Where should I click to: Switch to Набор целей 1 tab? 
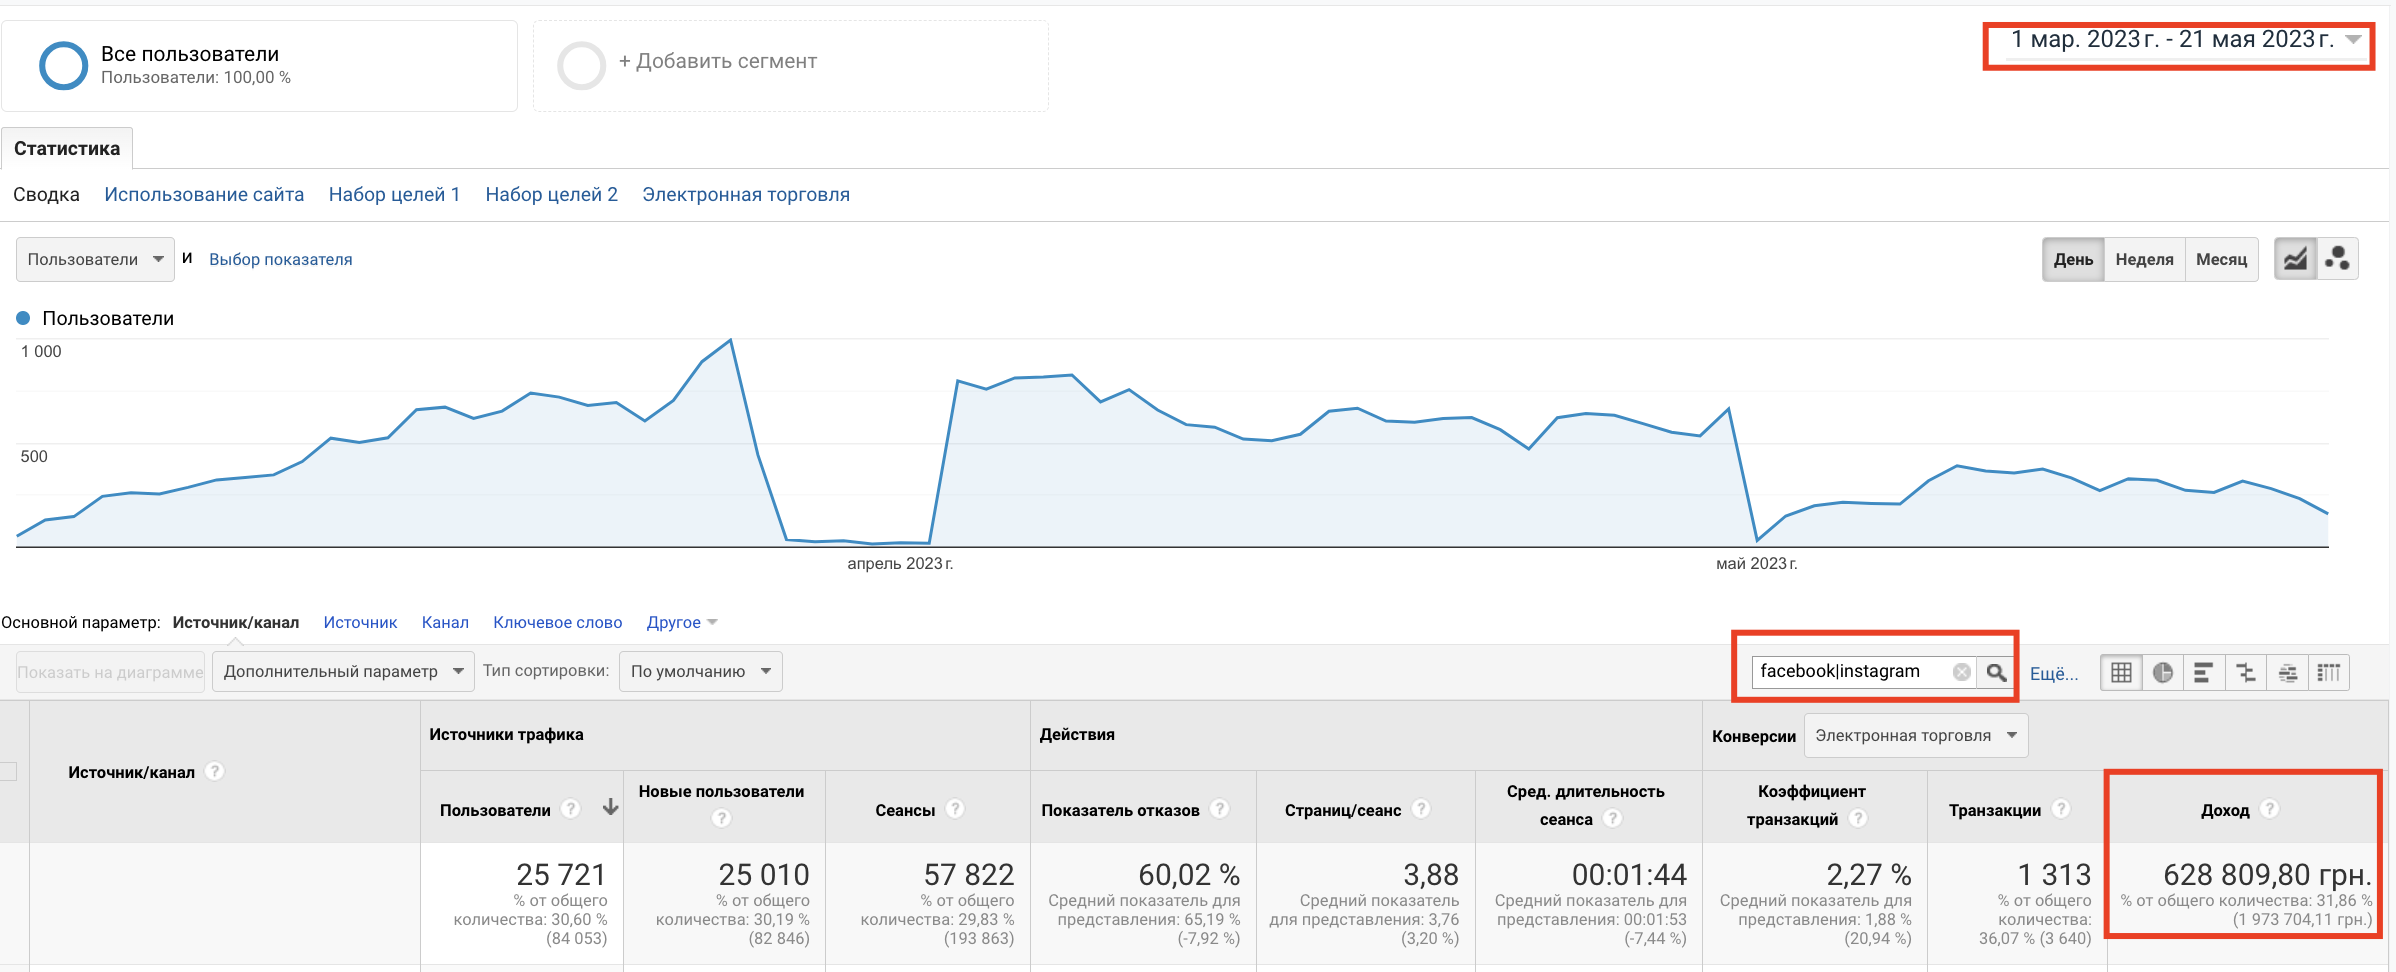(394, 194)
